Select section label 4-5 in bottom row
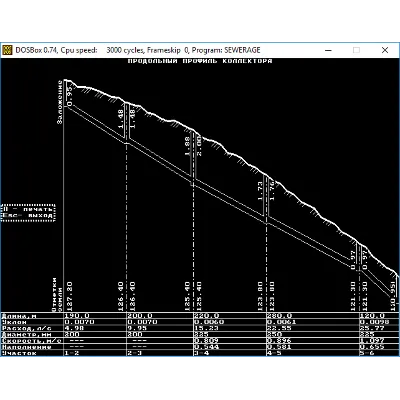Image resolution: width=400 pixels, height=400 pixels. [x=274, y=353]
